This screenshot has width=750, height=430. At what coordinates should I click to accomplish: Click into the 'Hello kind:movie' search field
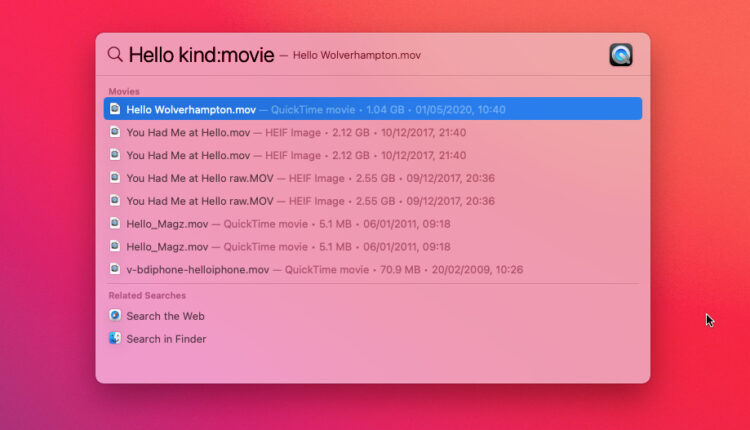tap(201, 55)
